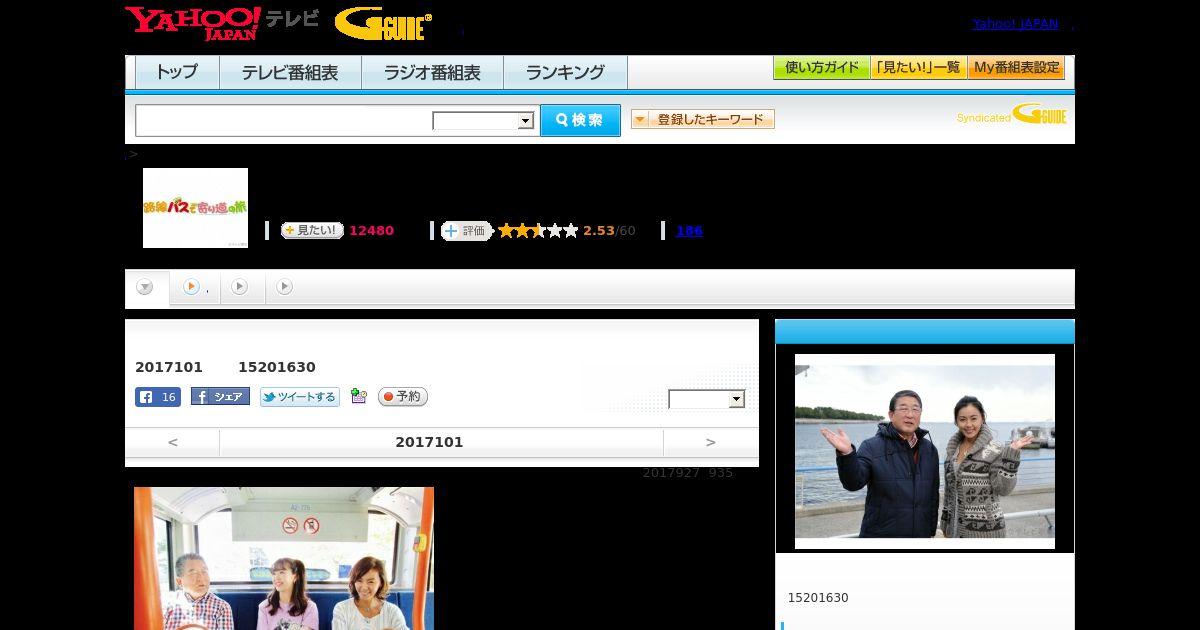The image size is (1200, 630).
Task: Open My番組表設定 settings
Action: [1016, 68]
